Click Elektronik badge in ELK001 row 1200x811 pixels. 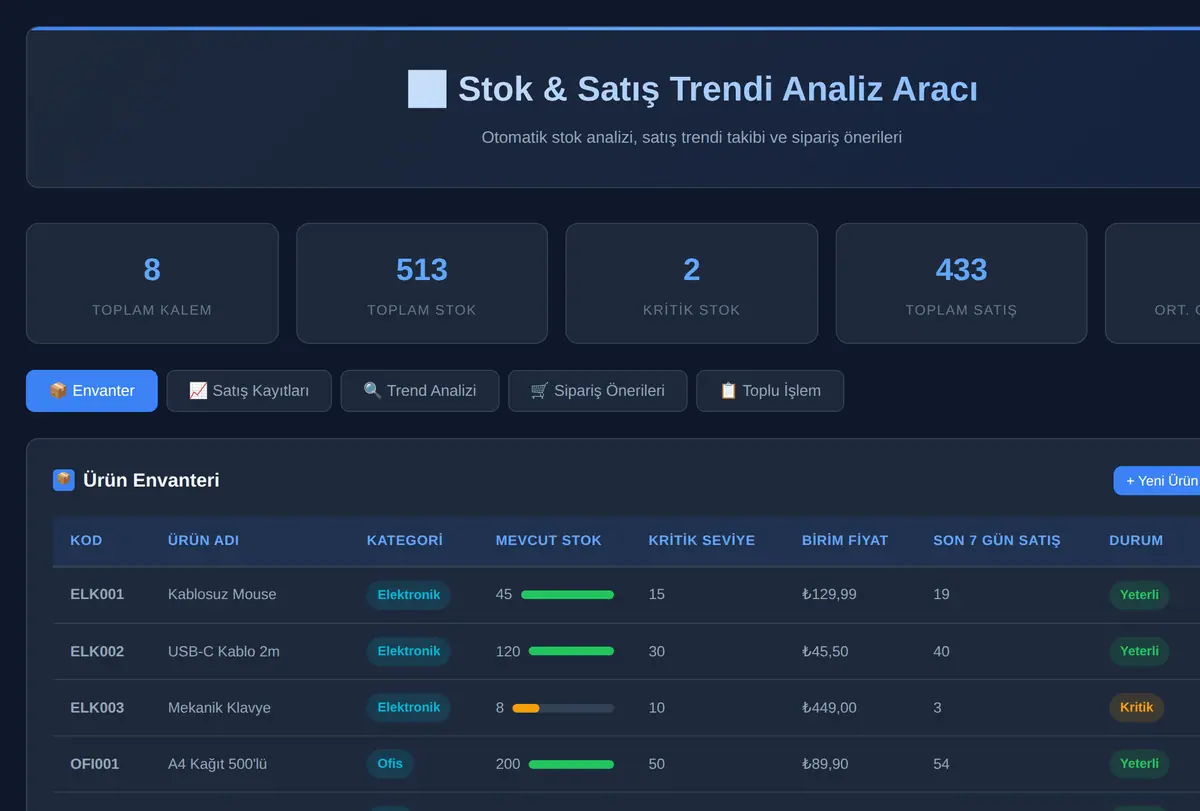409,595
